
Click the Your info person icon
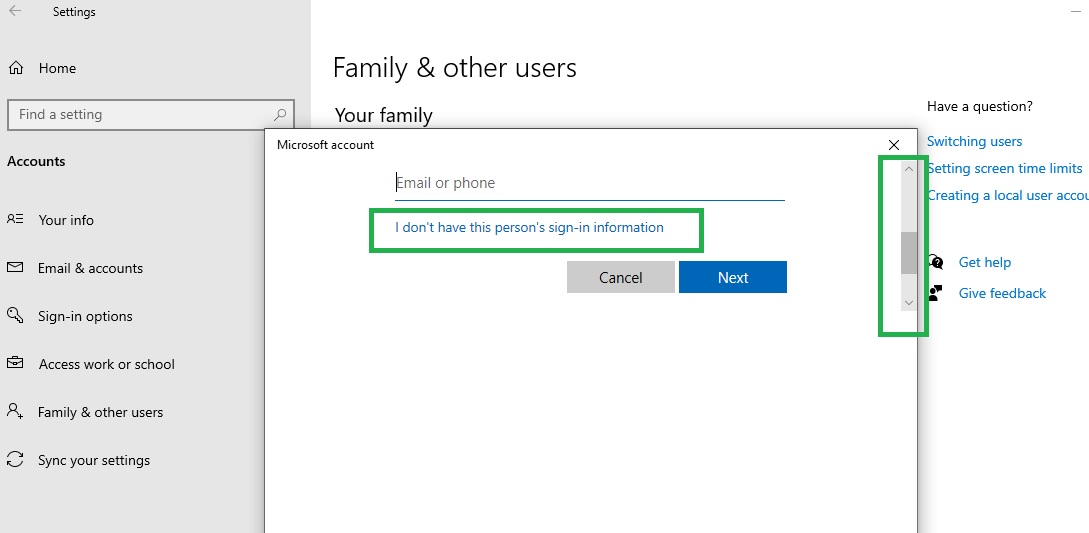(x=15, y=220)
